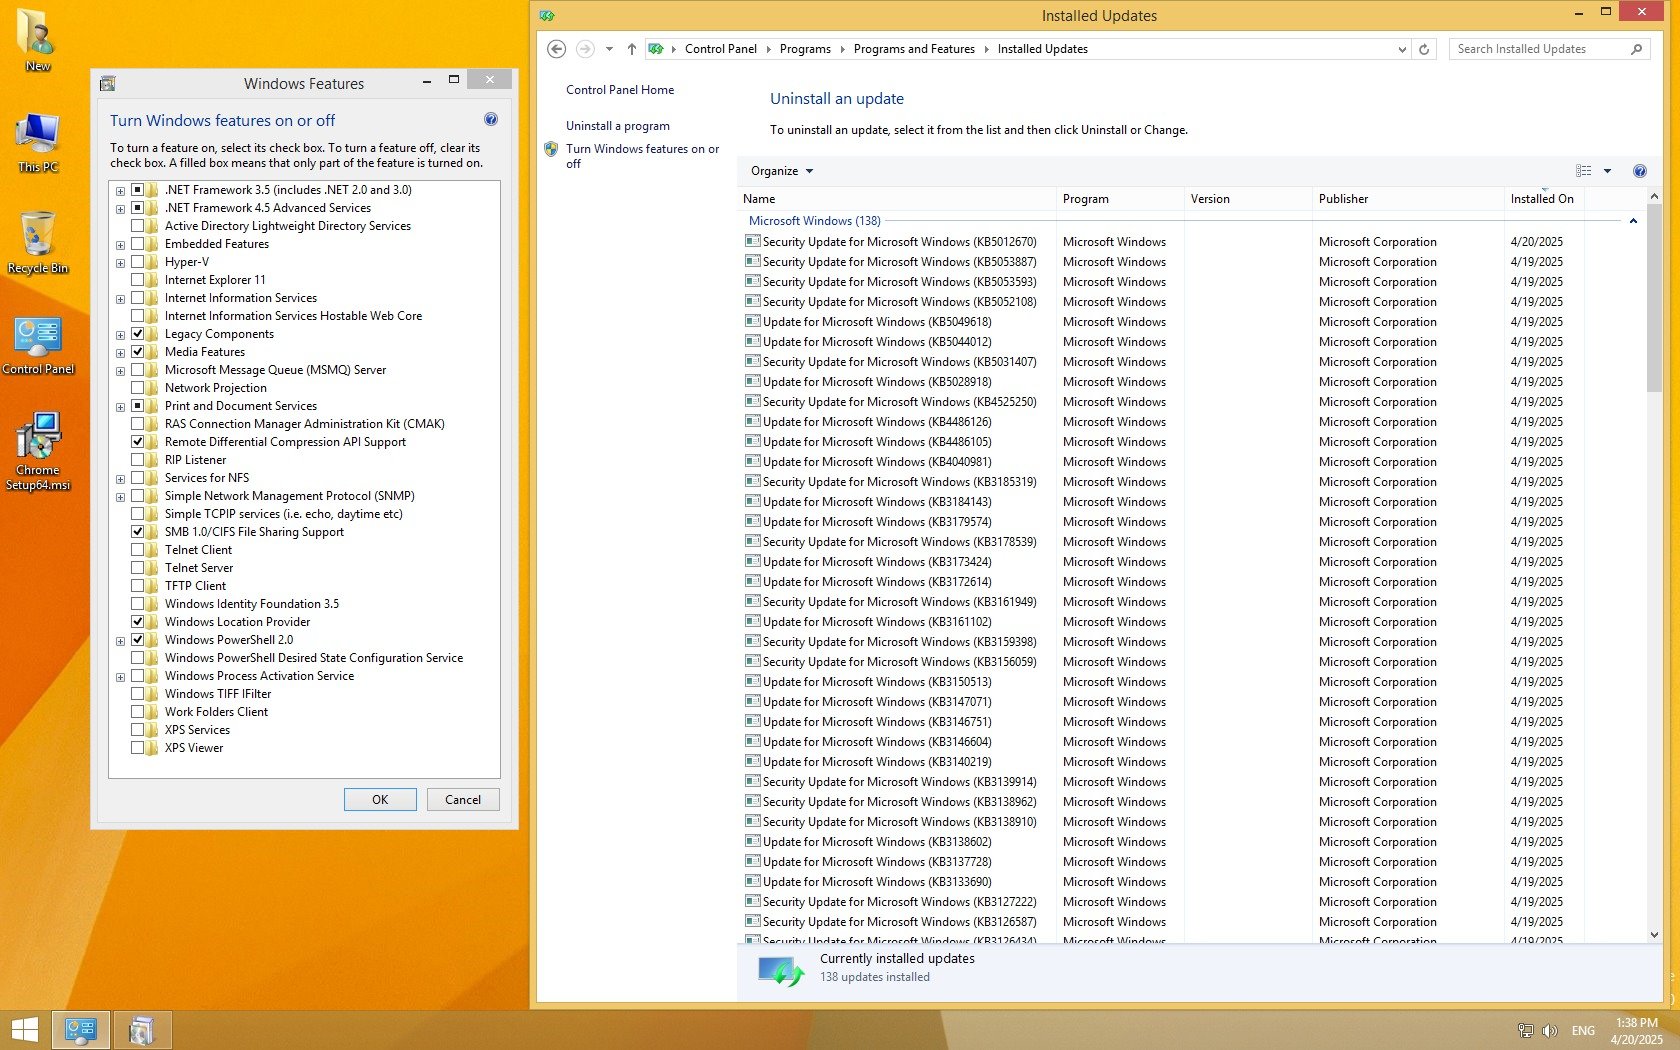This screenshot has height=1050, width=1680.
Task: Open help icon in Windows Features dialog
Action: click(x=490, y=120)
